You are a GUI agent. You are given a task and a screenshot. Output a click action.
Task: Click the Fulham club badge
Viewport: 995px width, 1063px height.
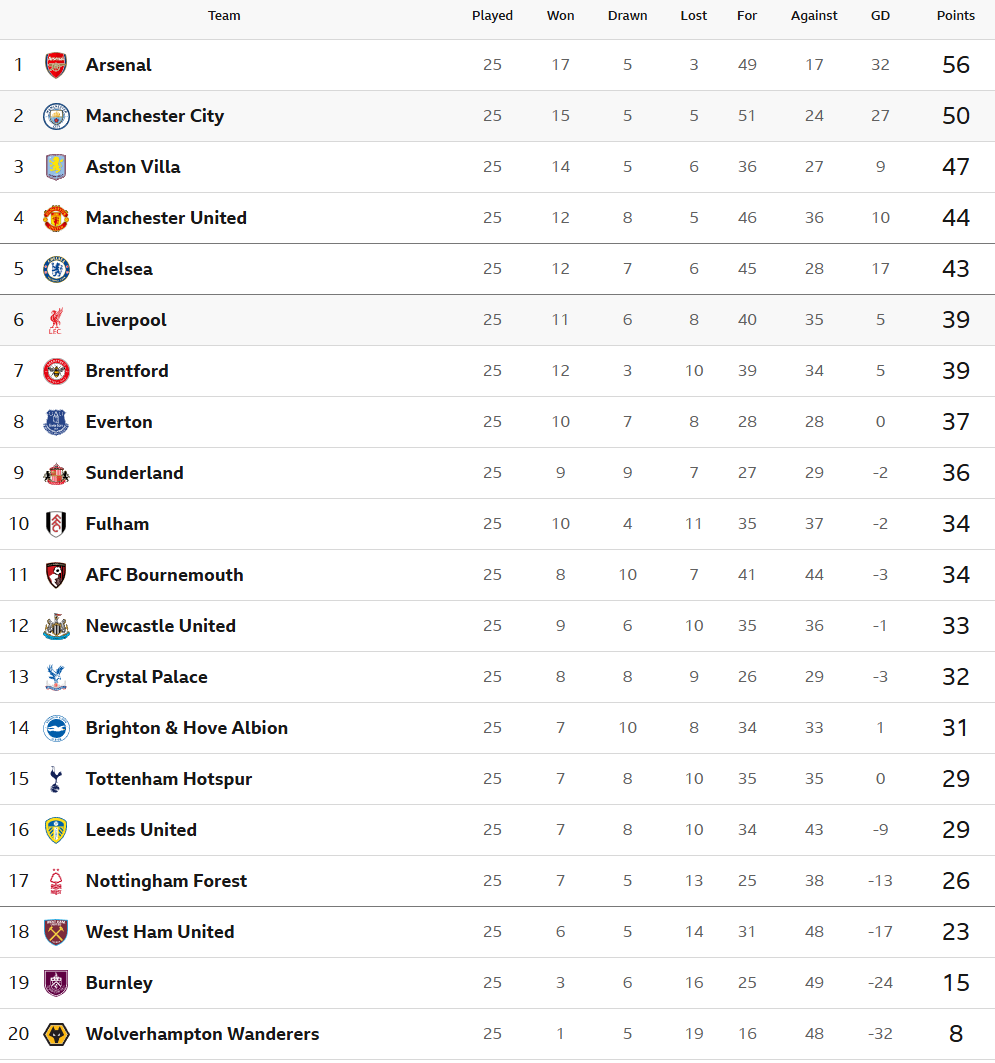click(56, 524)
